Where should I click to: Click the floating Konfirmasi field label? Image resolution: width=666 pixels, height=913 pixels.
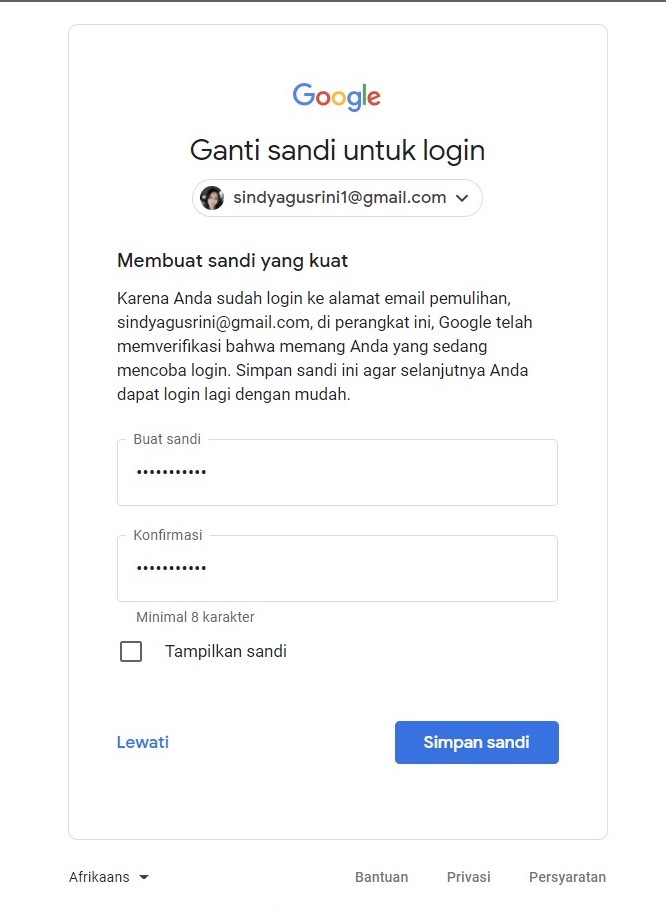[x=168, y=535]
